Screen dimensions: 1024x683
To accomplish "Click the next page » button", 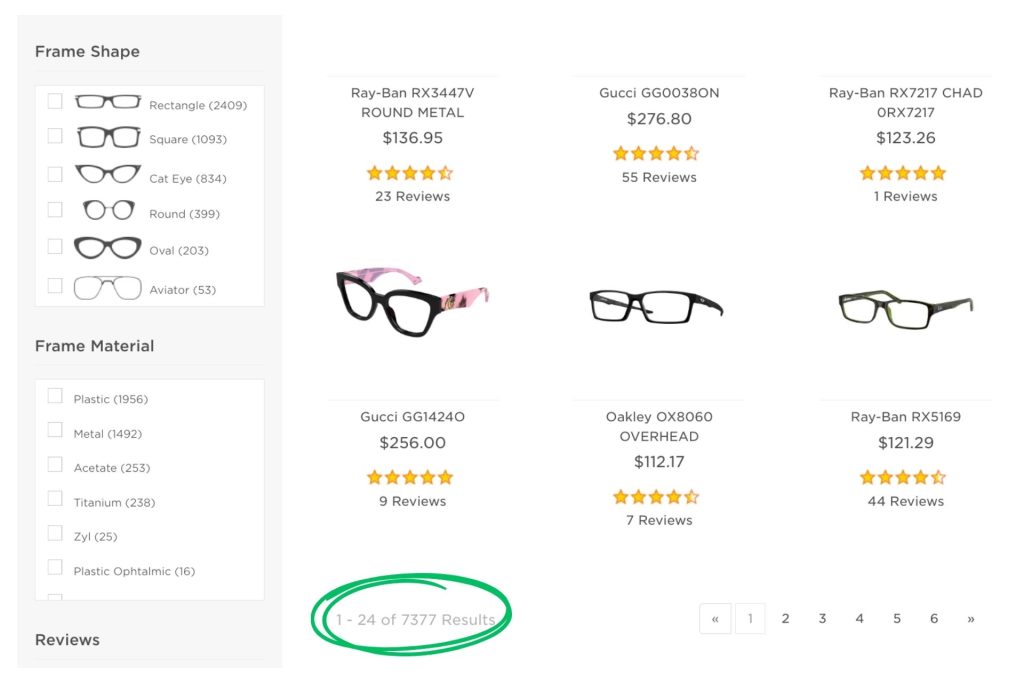I will tap(970, 618).
